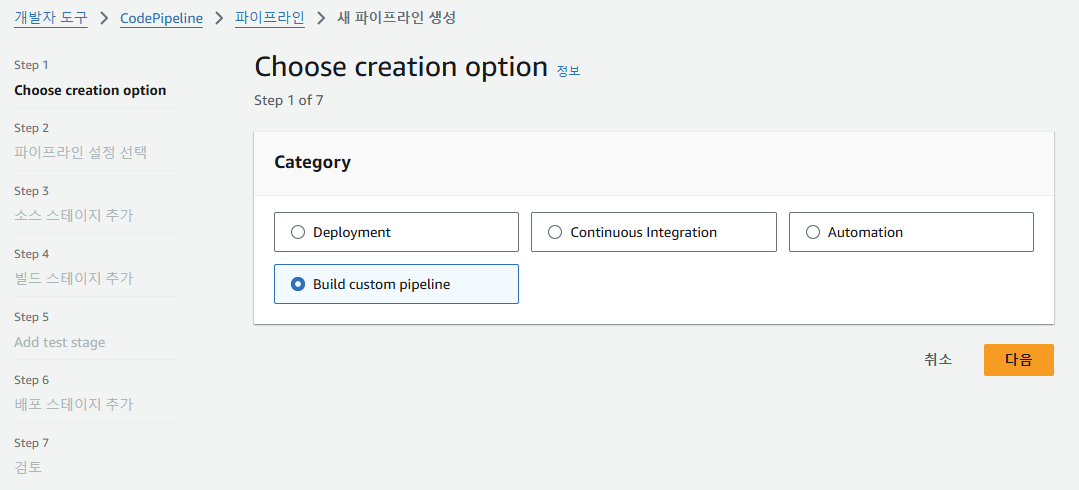Open Step 6 배포 스테이지 추가
The height and width of the screenshot is (490, 1079).
pyautogui.click(x=73, y=405)
